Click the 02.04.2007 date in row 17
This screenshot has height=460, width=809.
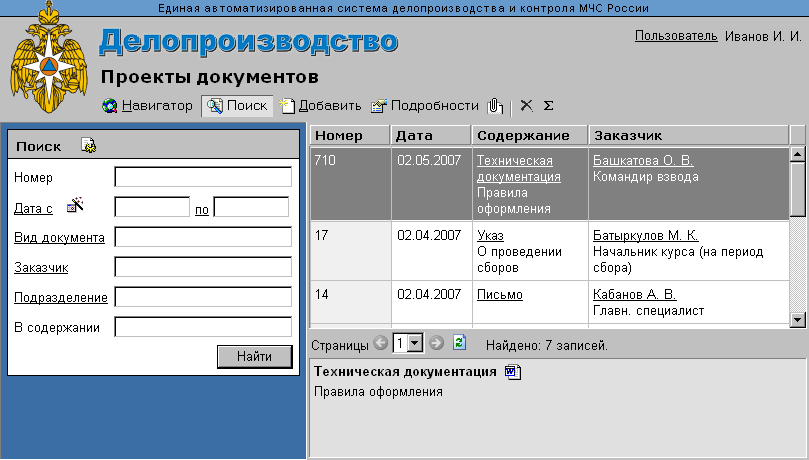point(429,236)
